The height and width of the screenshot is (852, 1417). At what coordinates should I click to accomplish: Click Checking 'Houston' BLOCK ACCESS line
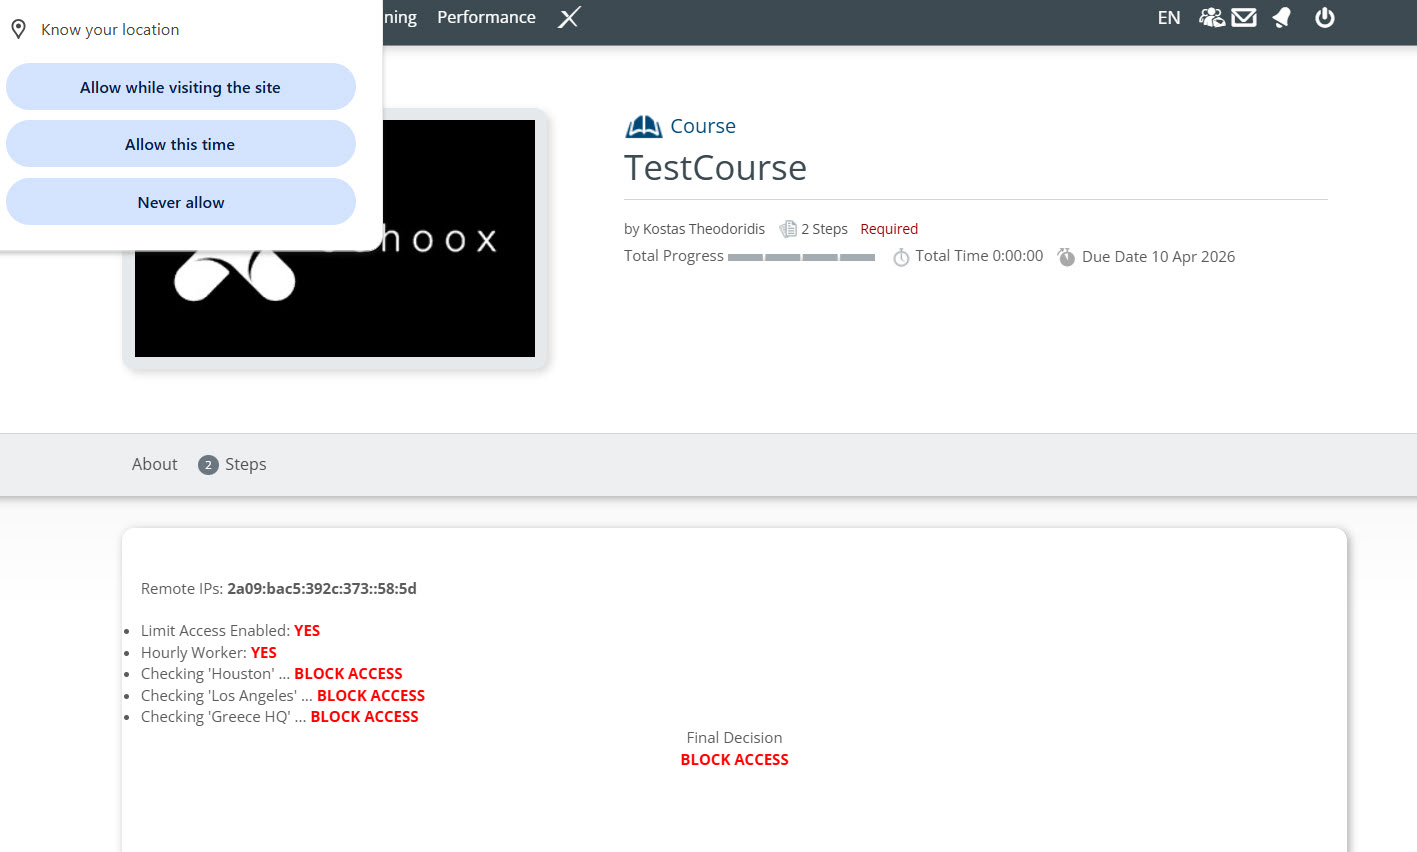click(272, 673)
